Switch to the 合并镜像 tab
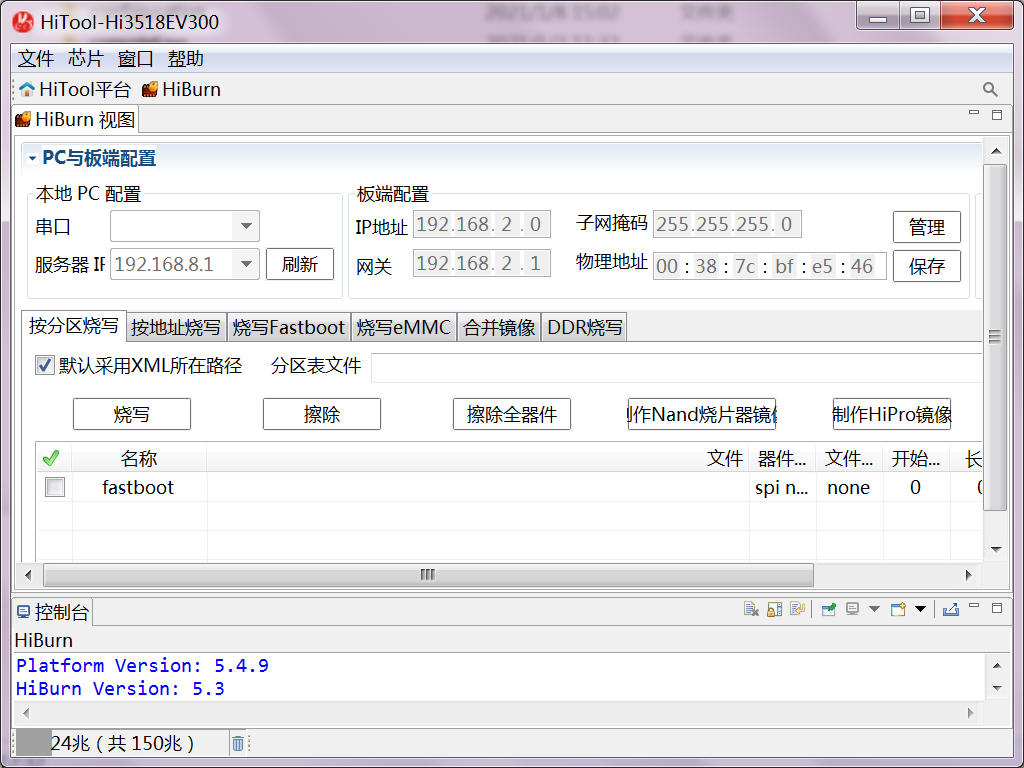 pyautogui.click(x=499, y=327)
